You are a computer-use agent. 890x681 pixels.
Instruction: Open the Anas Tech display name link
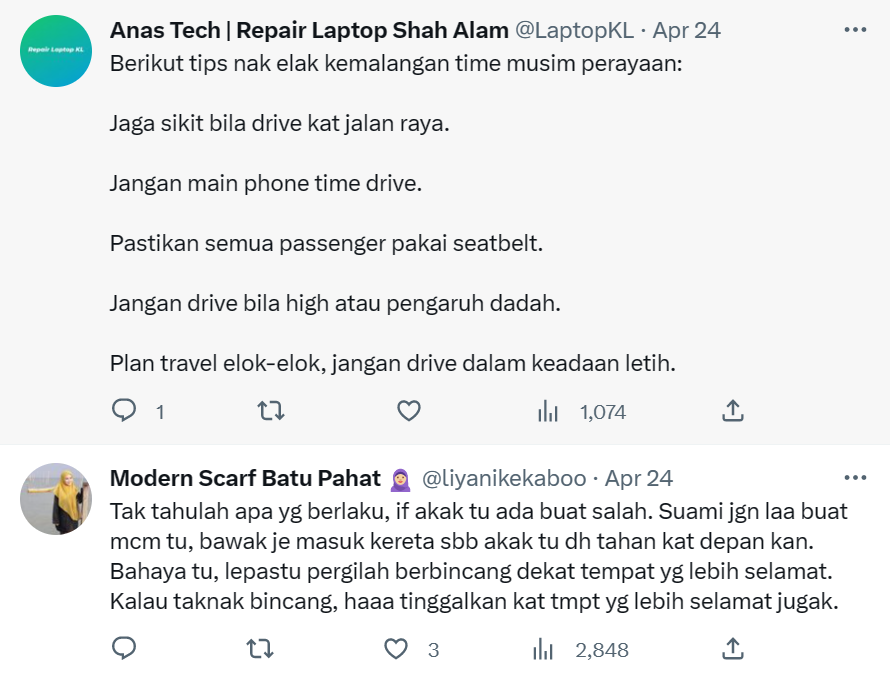[x=308, y=30]
